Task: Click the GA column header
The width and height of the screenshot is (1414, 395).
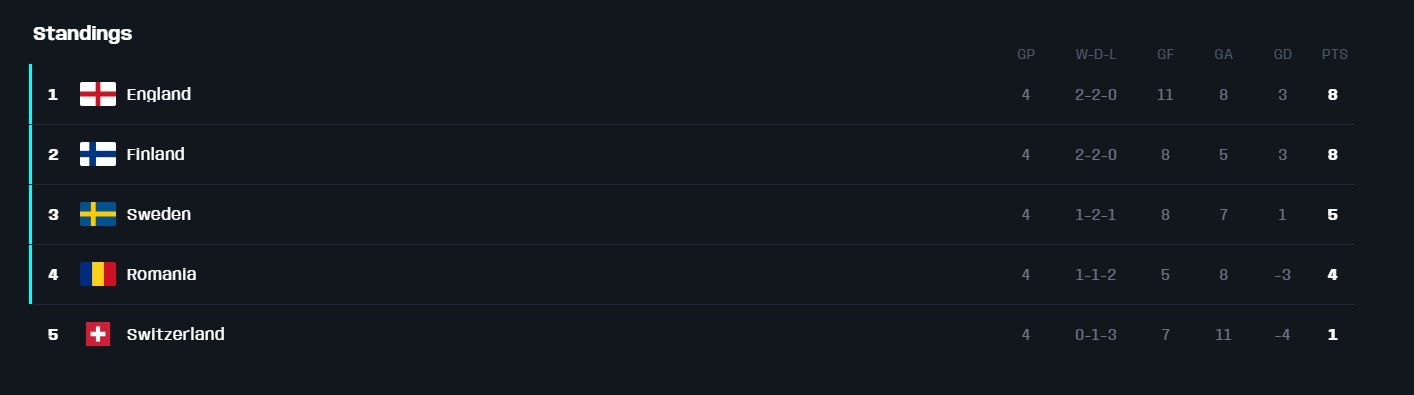Action: [x=1223, y=54]
